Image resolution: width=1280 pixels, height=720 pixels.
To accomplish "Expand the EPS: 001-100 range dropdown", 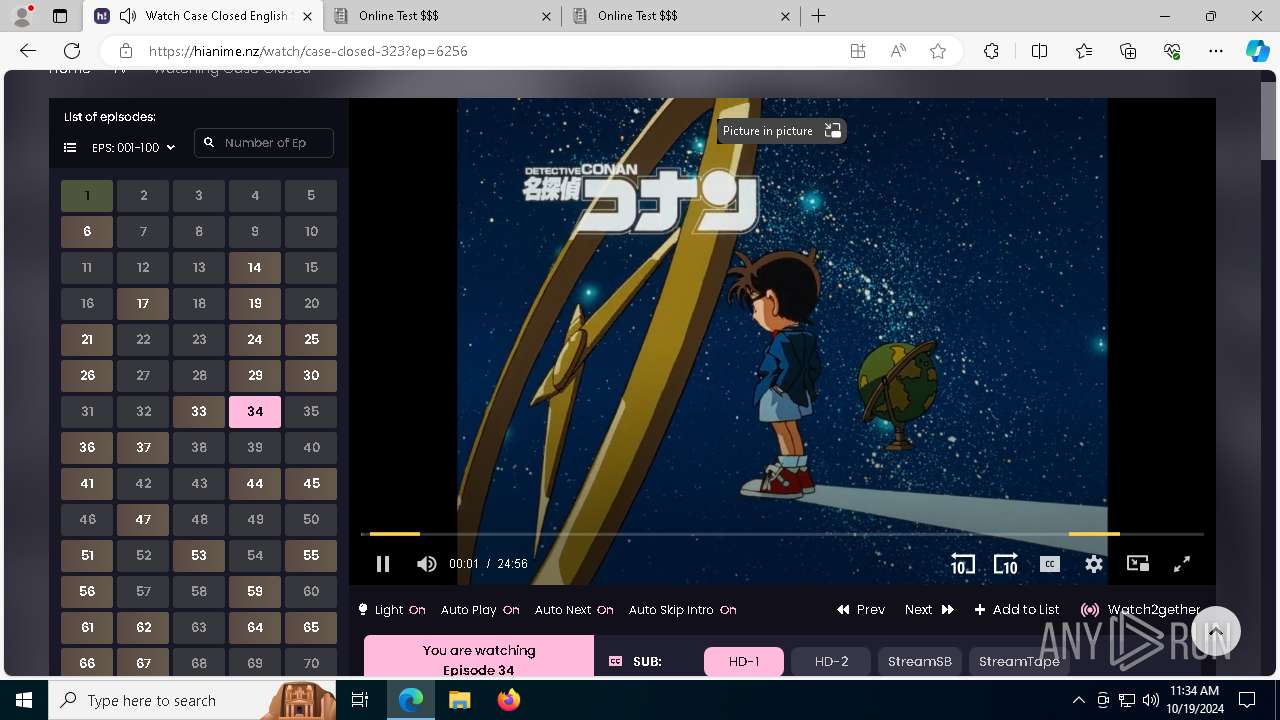I will (x=133, y=147).
